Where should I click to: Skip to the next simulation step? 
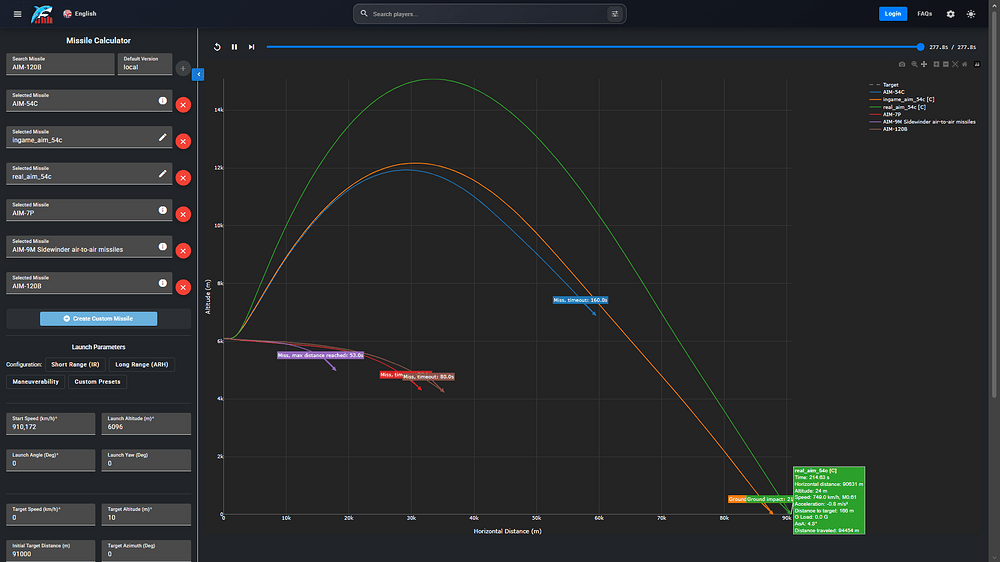click(x=251, y=47)
